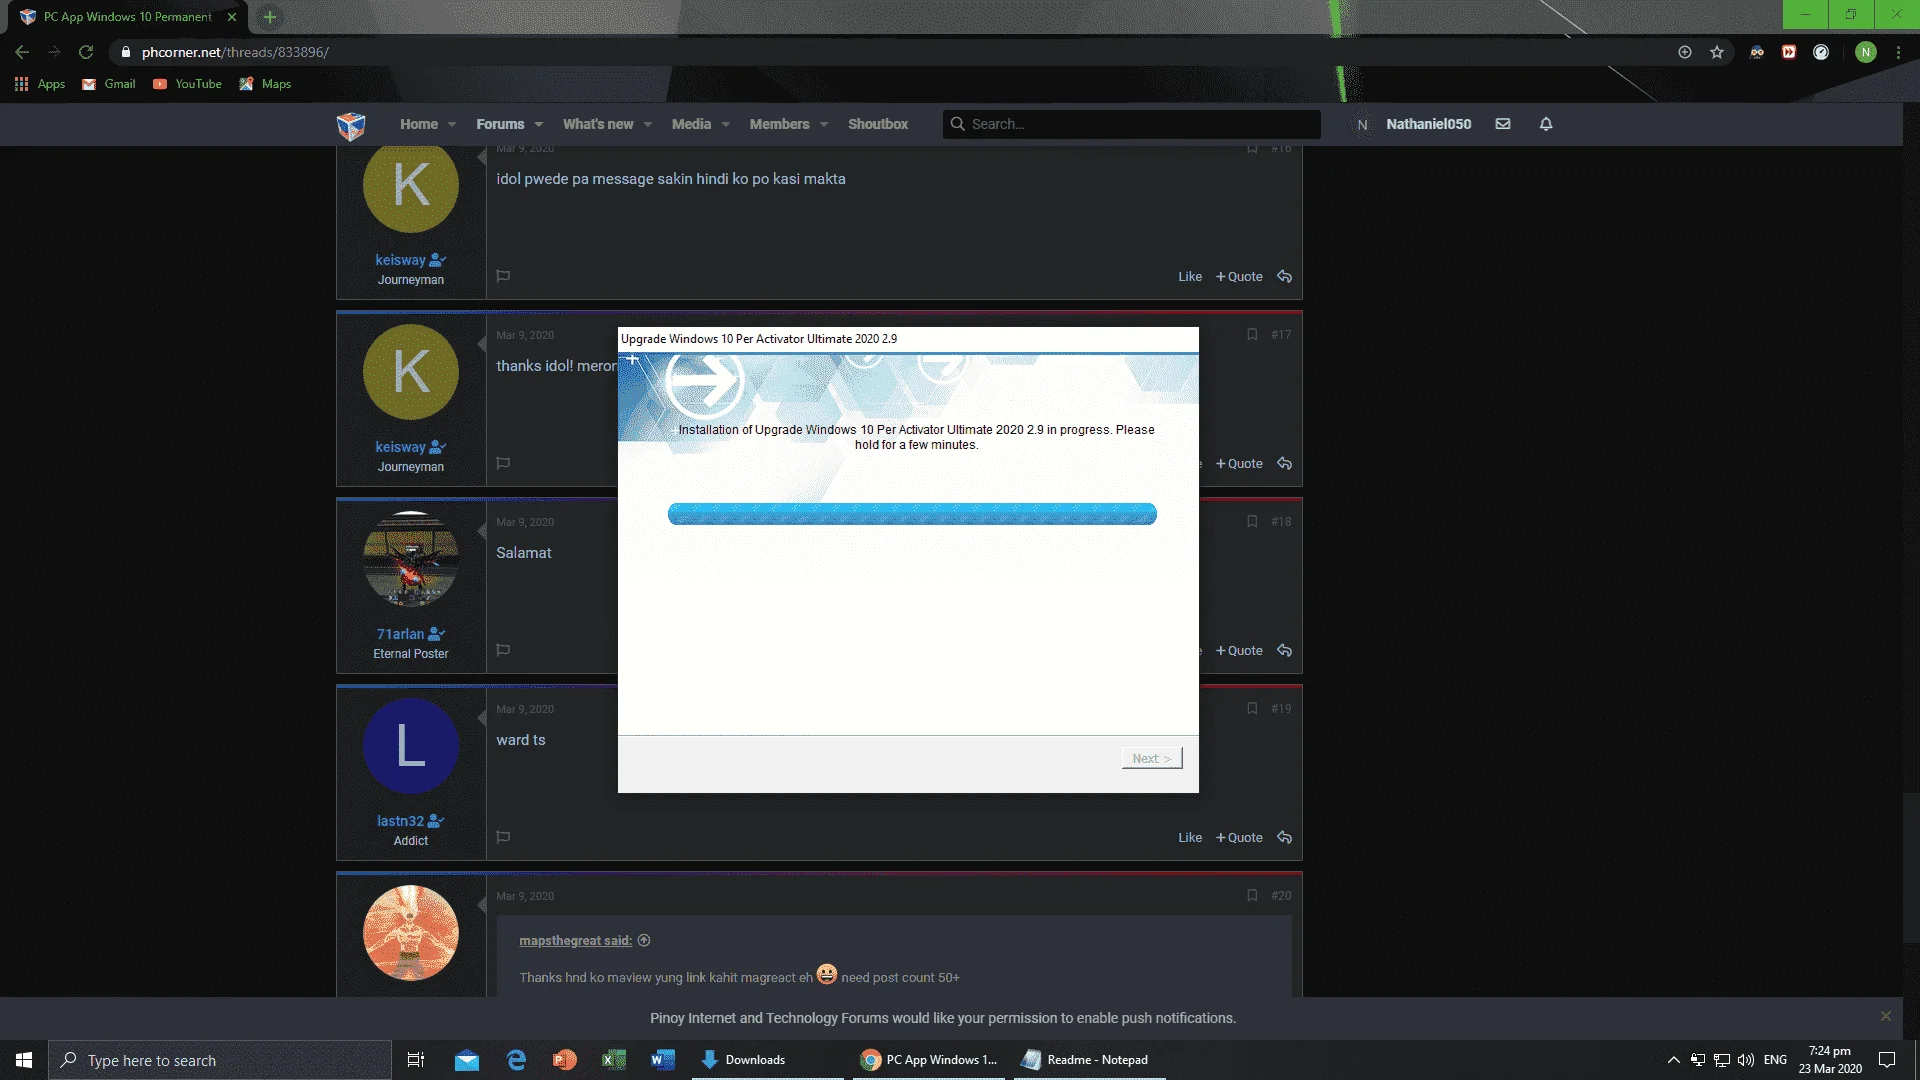The height and width of the screenshot is (1080, 1920).
Task: Click the browser reload icon
Action: tap(86, 52)
